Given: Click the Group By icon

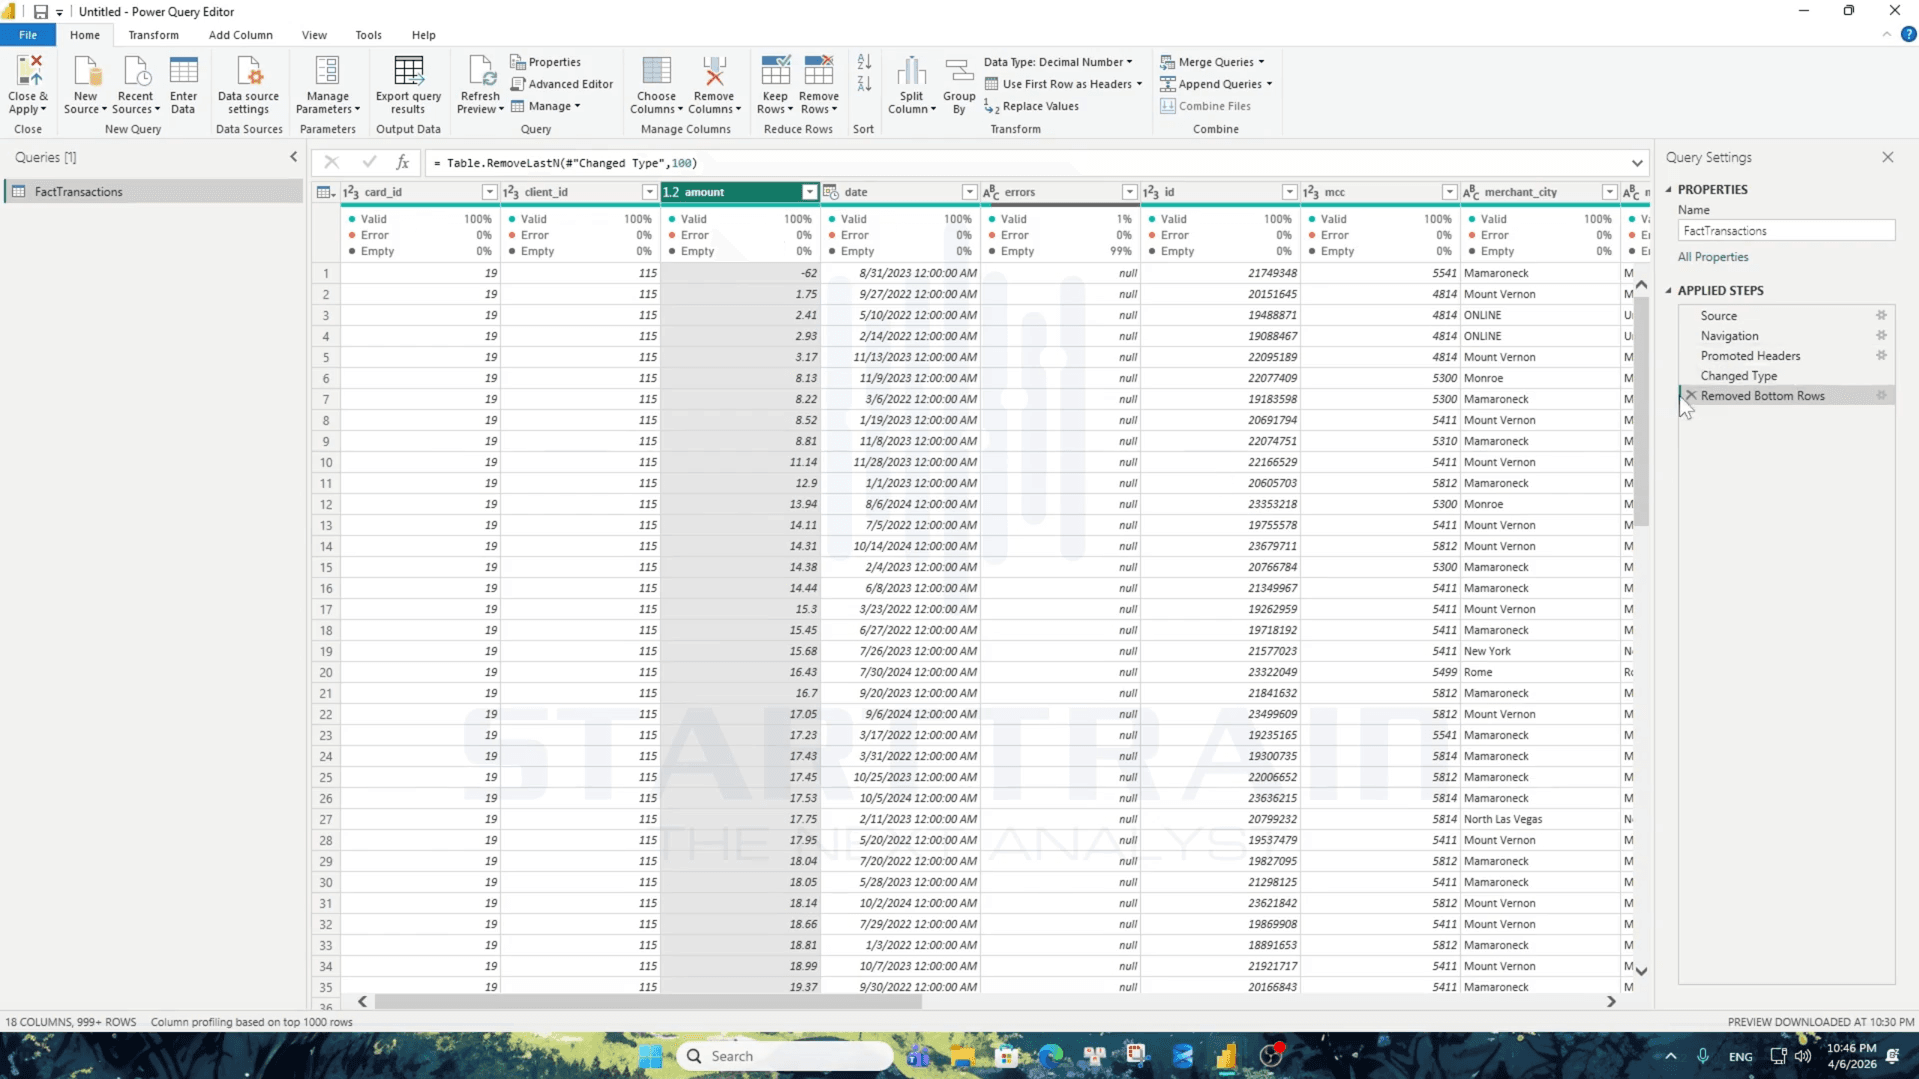Looking at the screenshot, I should tap(959, 71).
